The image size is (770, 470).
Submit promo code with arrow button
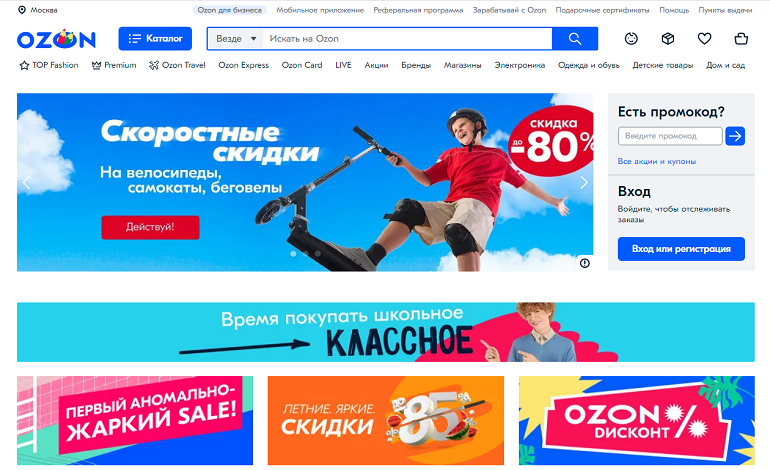coord(735,136)
